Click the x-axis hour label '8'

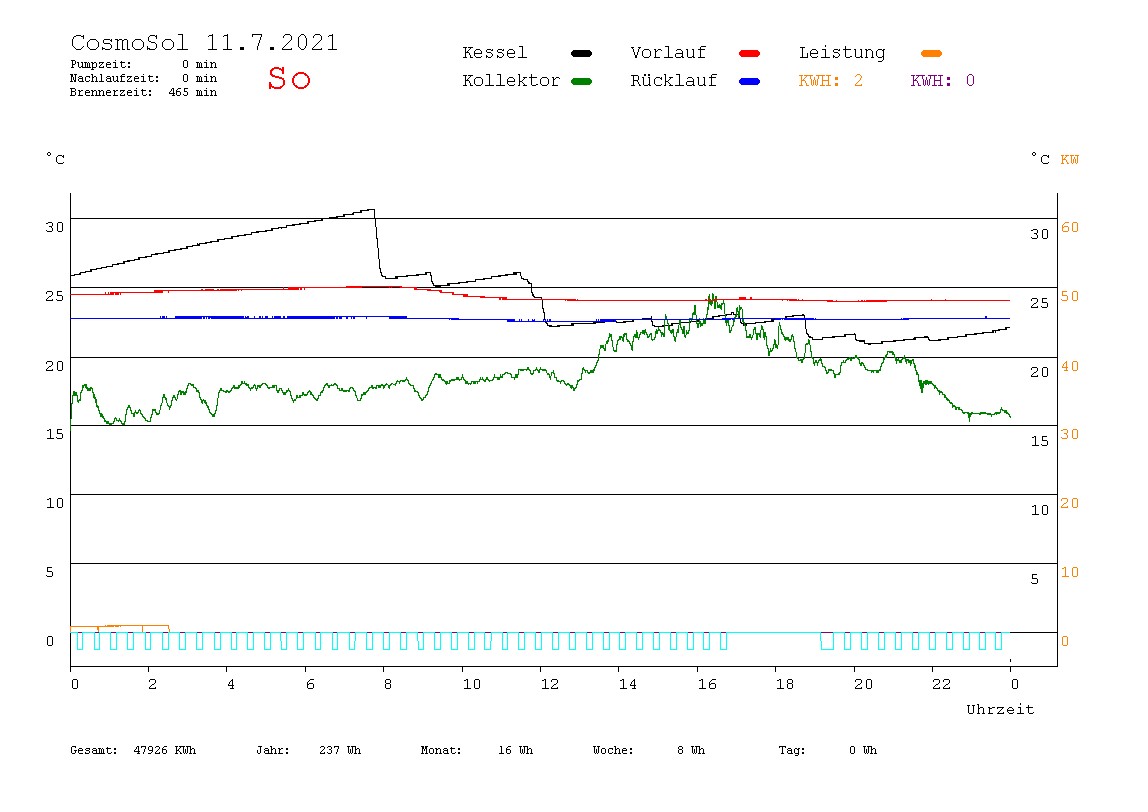[x=388, y=685]
